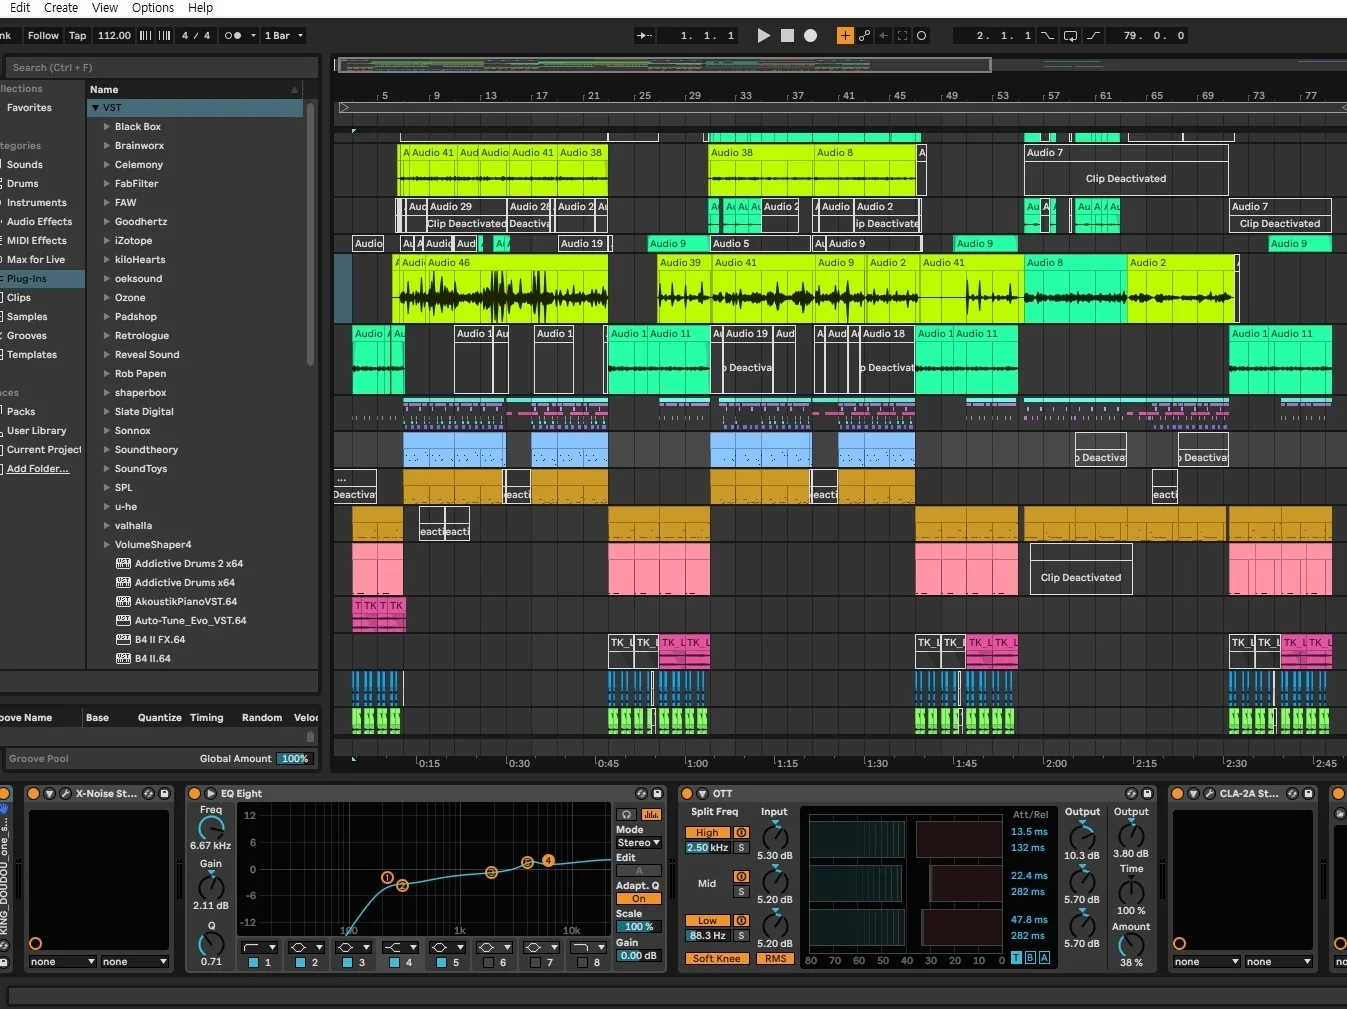Open the 1 Bar quantization menu
Image resolution: width=1347 pixels, height=1009 pixels.
[x=284, y=35]
